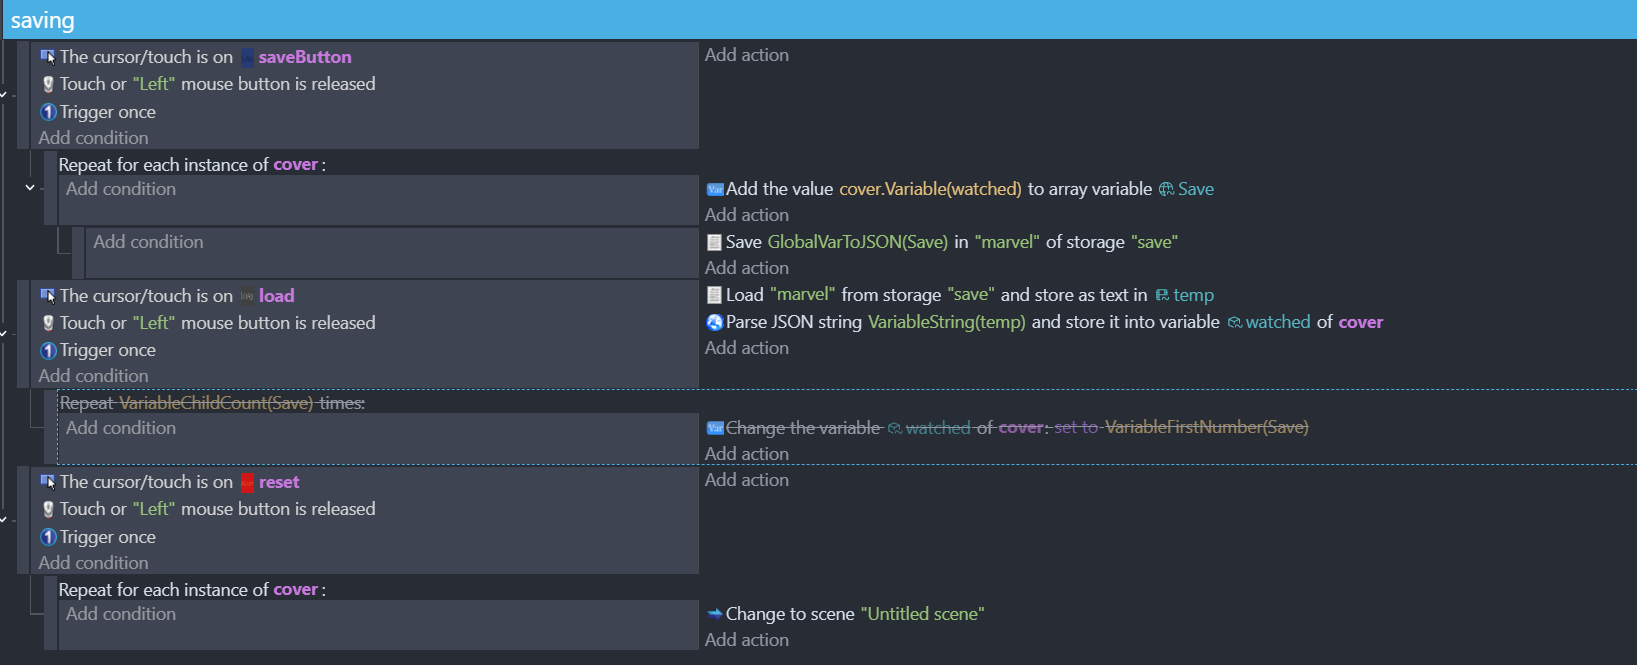Screen dimensions: 1637x665
Task: Click mouse icon under the reset condition
Action: tap(47, 509)
